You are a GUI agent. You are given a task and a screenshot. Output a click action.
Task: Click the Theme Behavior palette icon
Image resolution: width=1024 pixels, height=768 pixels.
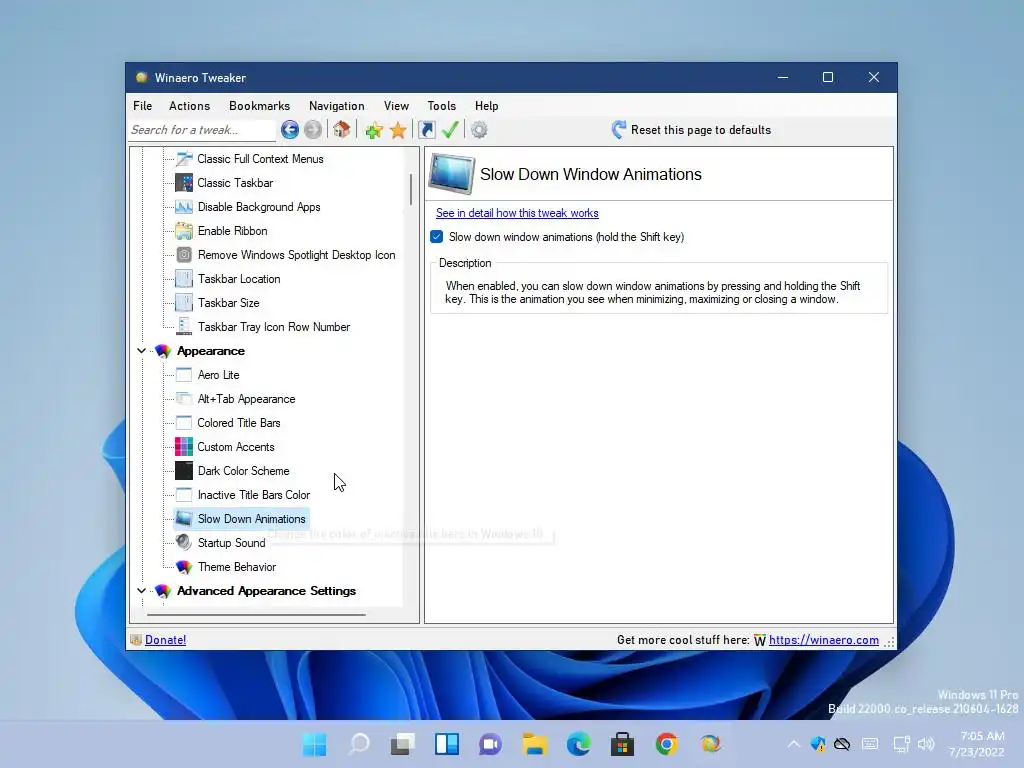click(x=184, y=567)
